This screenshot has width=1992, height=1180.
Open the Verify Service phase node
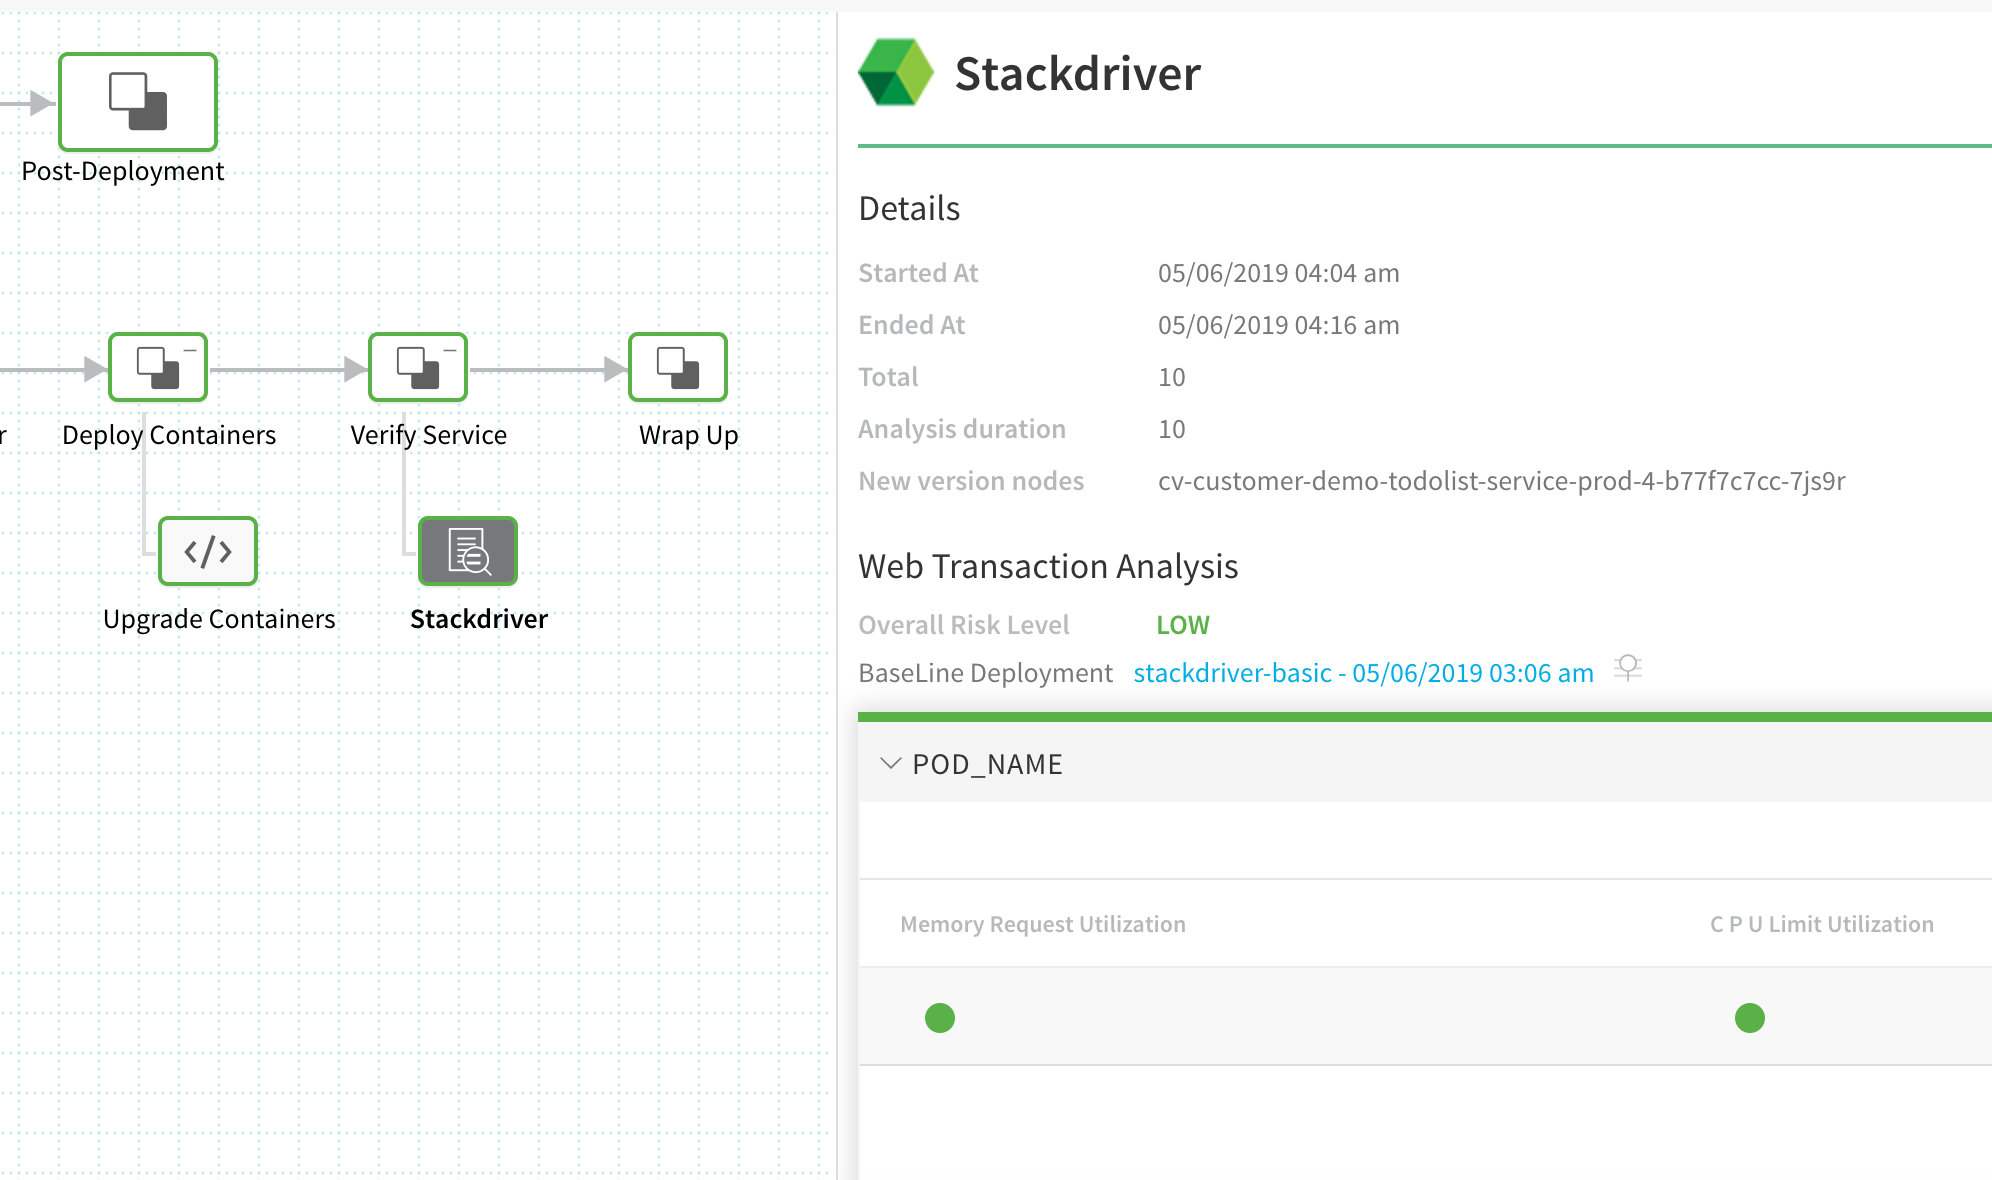(418, 367)
